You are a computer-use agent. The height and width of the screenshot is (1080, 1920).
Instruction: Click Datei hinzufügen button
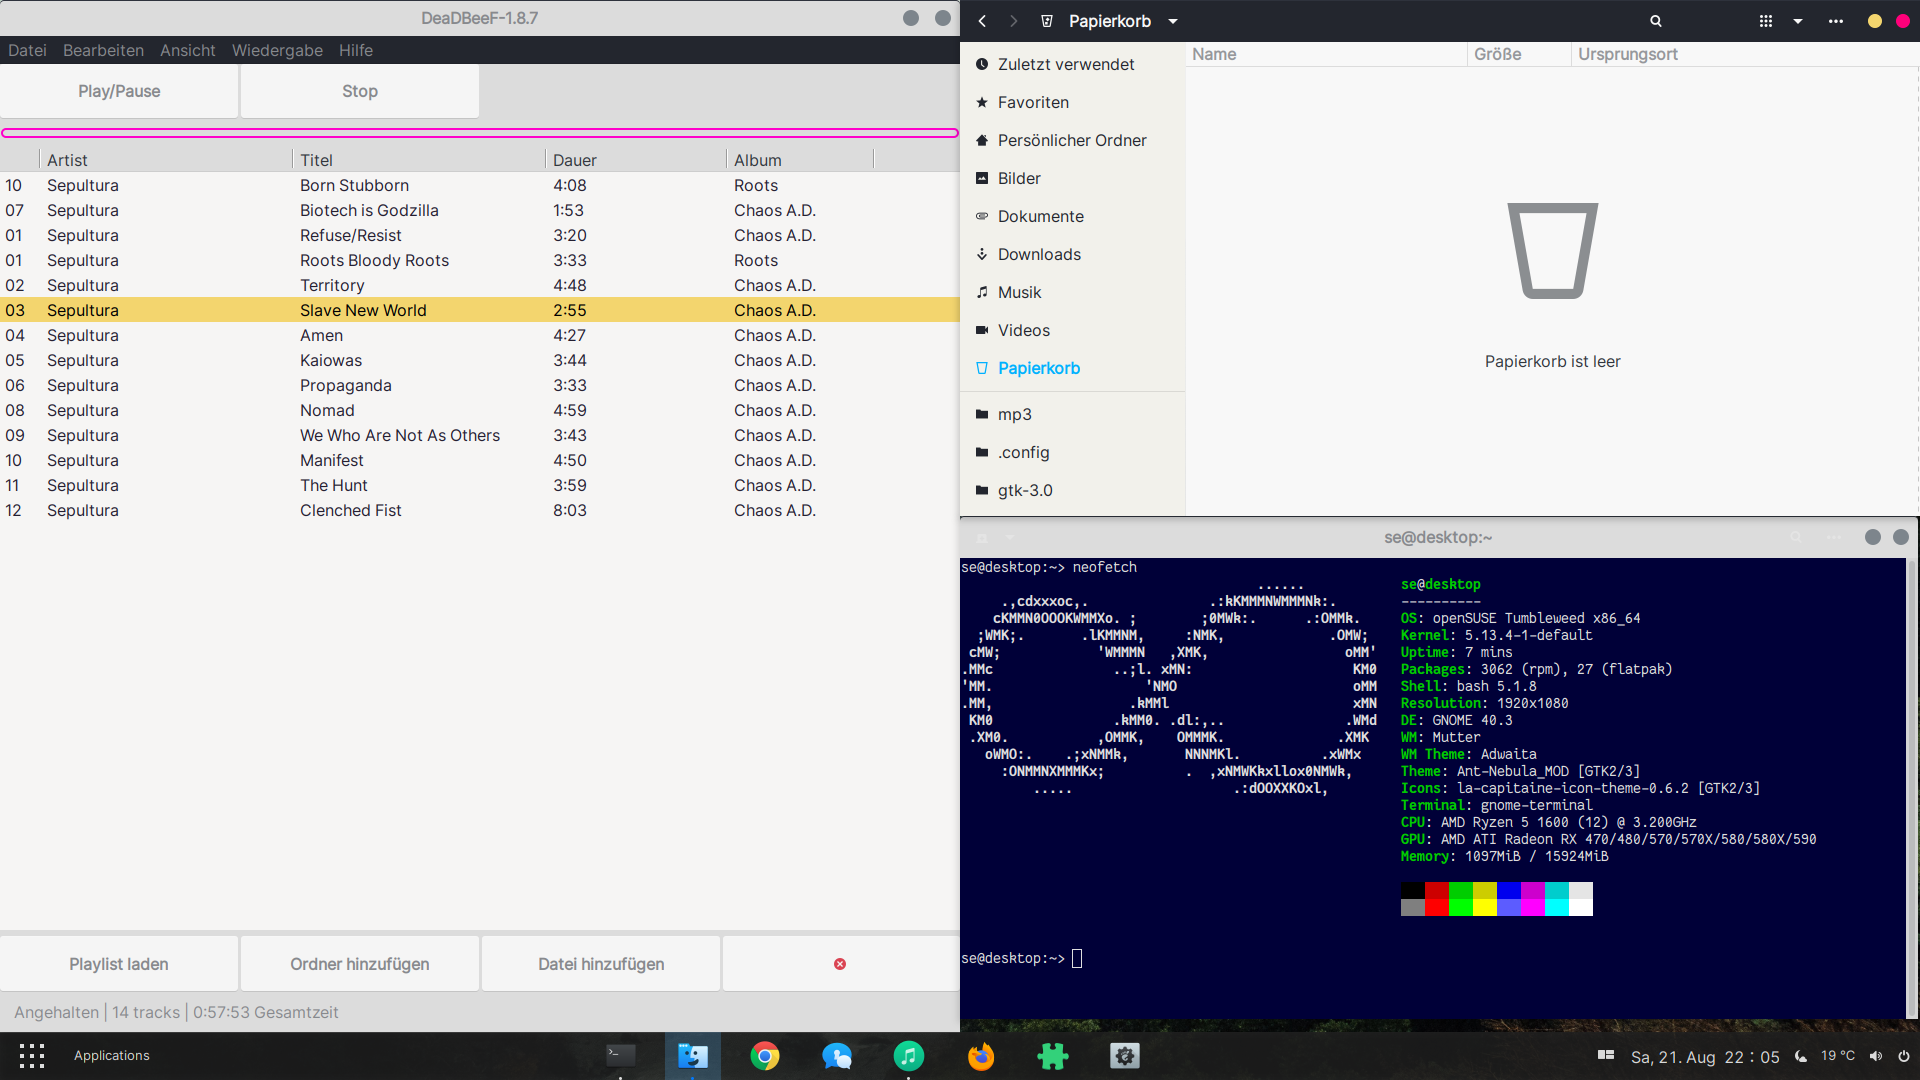(x=601, y=963)
